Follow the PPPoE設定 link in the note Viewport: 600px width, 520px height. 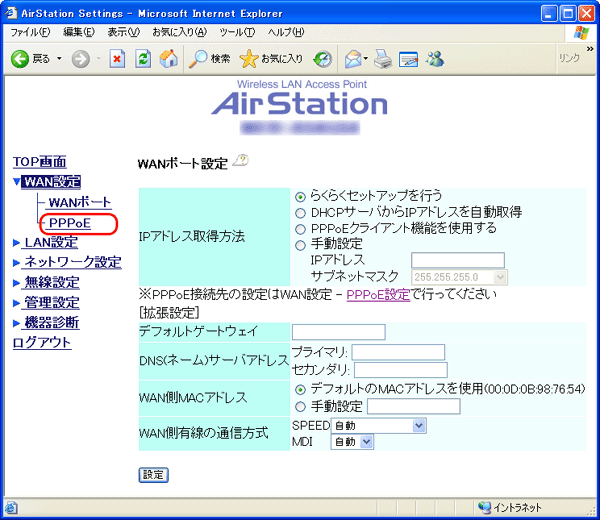(x=378, y=295)
